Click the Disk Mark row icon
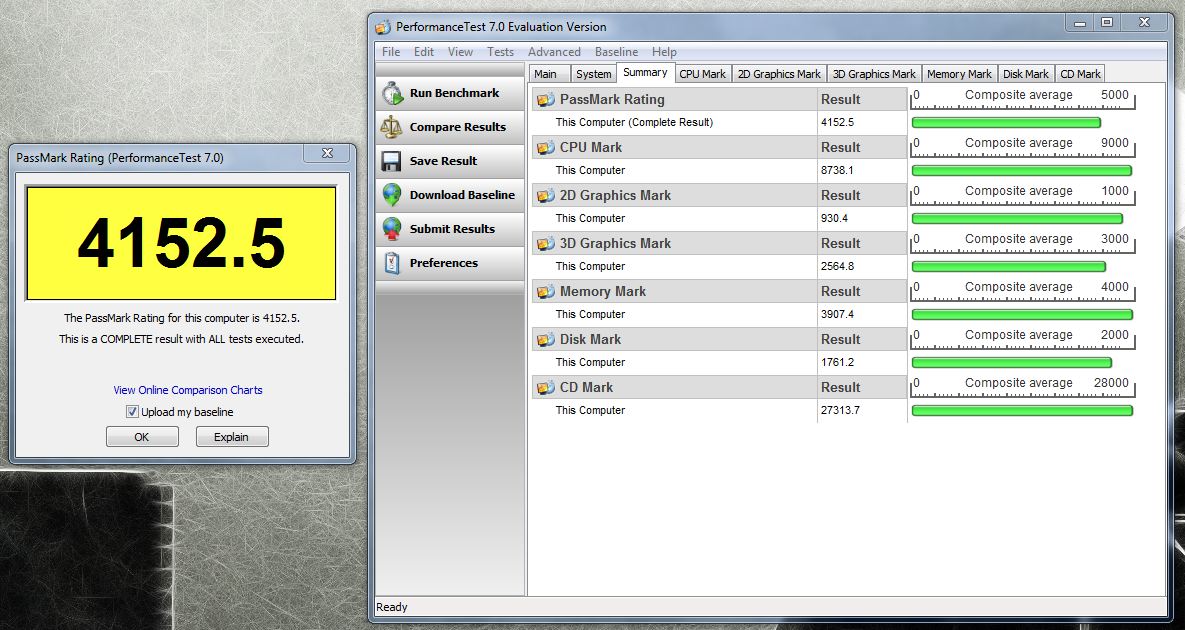The height and width of the screenshot is (630, 1185). pos(545,339)
